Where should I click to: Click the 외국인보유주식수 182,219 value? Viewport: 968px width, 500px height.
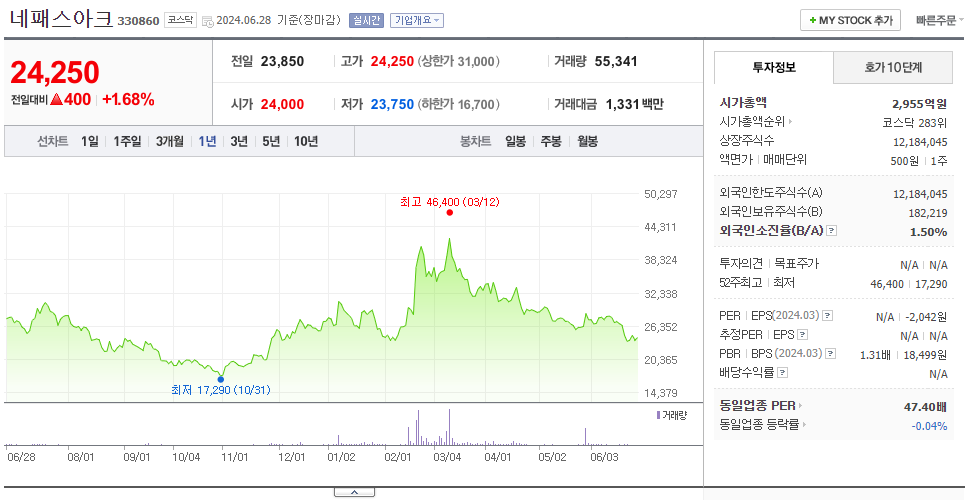coord(928,213)
